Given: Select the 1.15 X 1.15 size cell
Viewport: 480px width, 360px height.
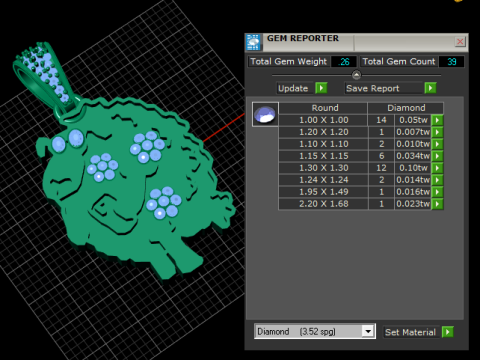Looking at the screenshot, I should [323, 156].
